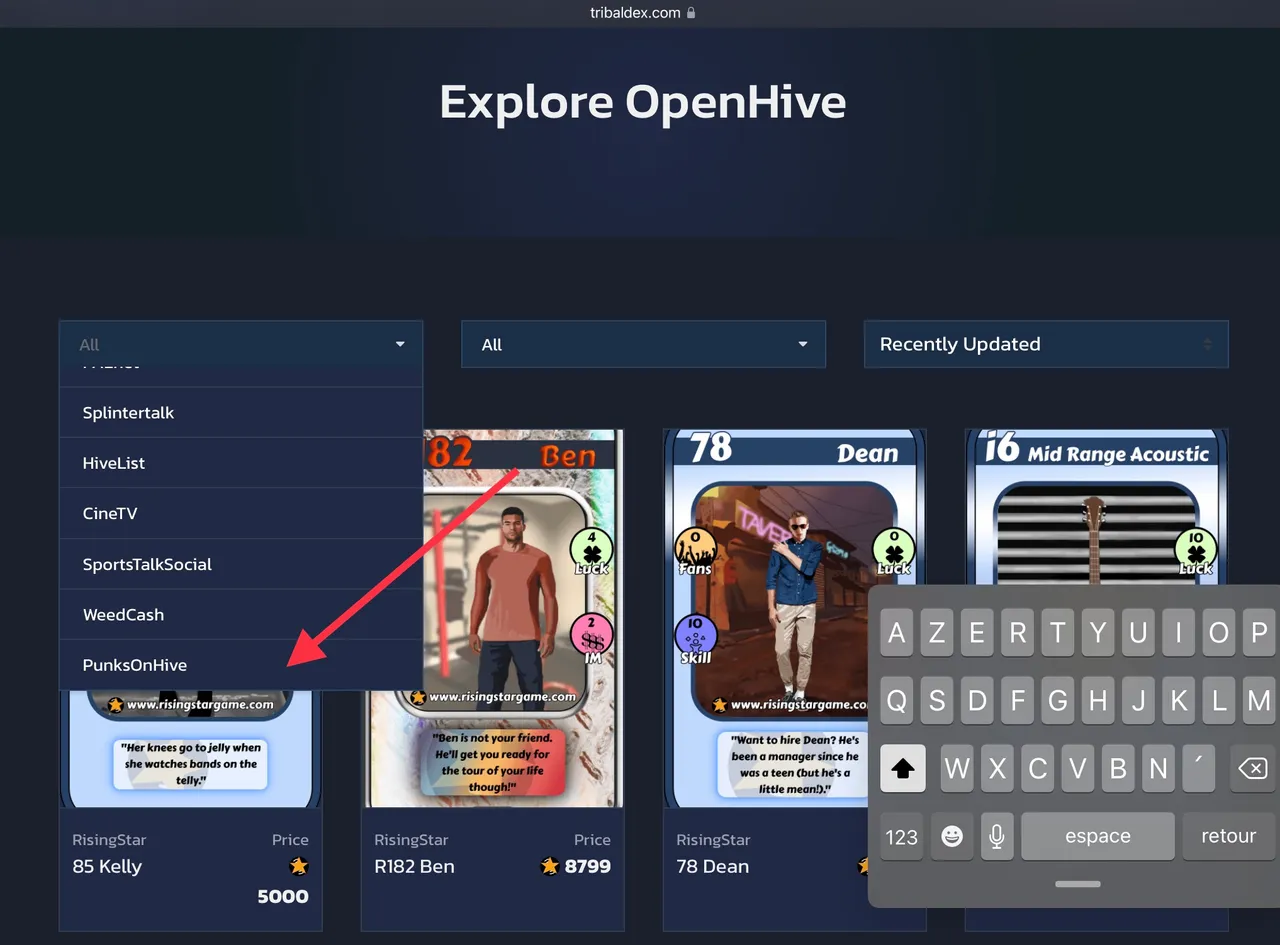The image size is (1280, 945).
Task: Open the middle All filter dropdown
Action: click(x=643, y=344)
